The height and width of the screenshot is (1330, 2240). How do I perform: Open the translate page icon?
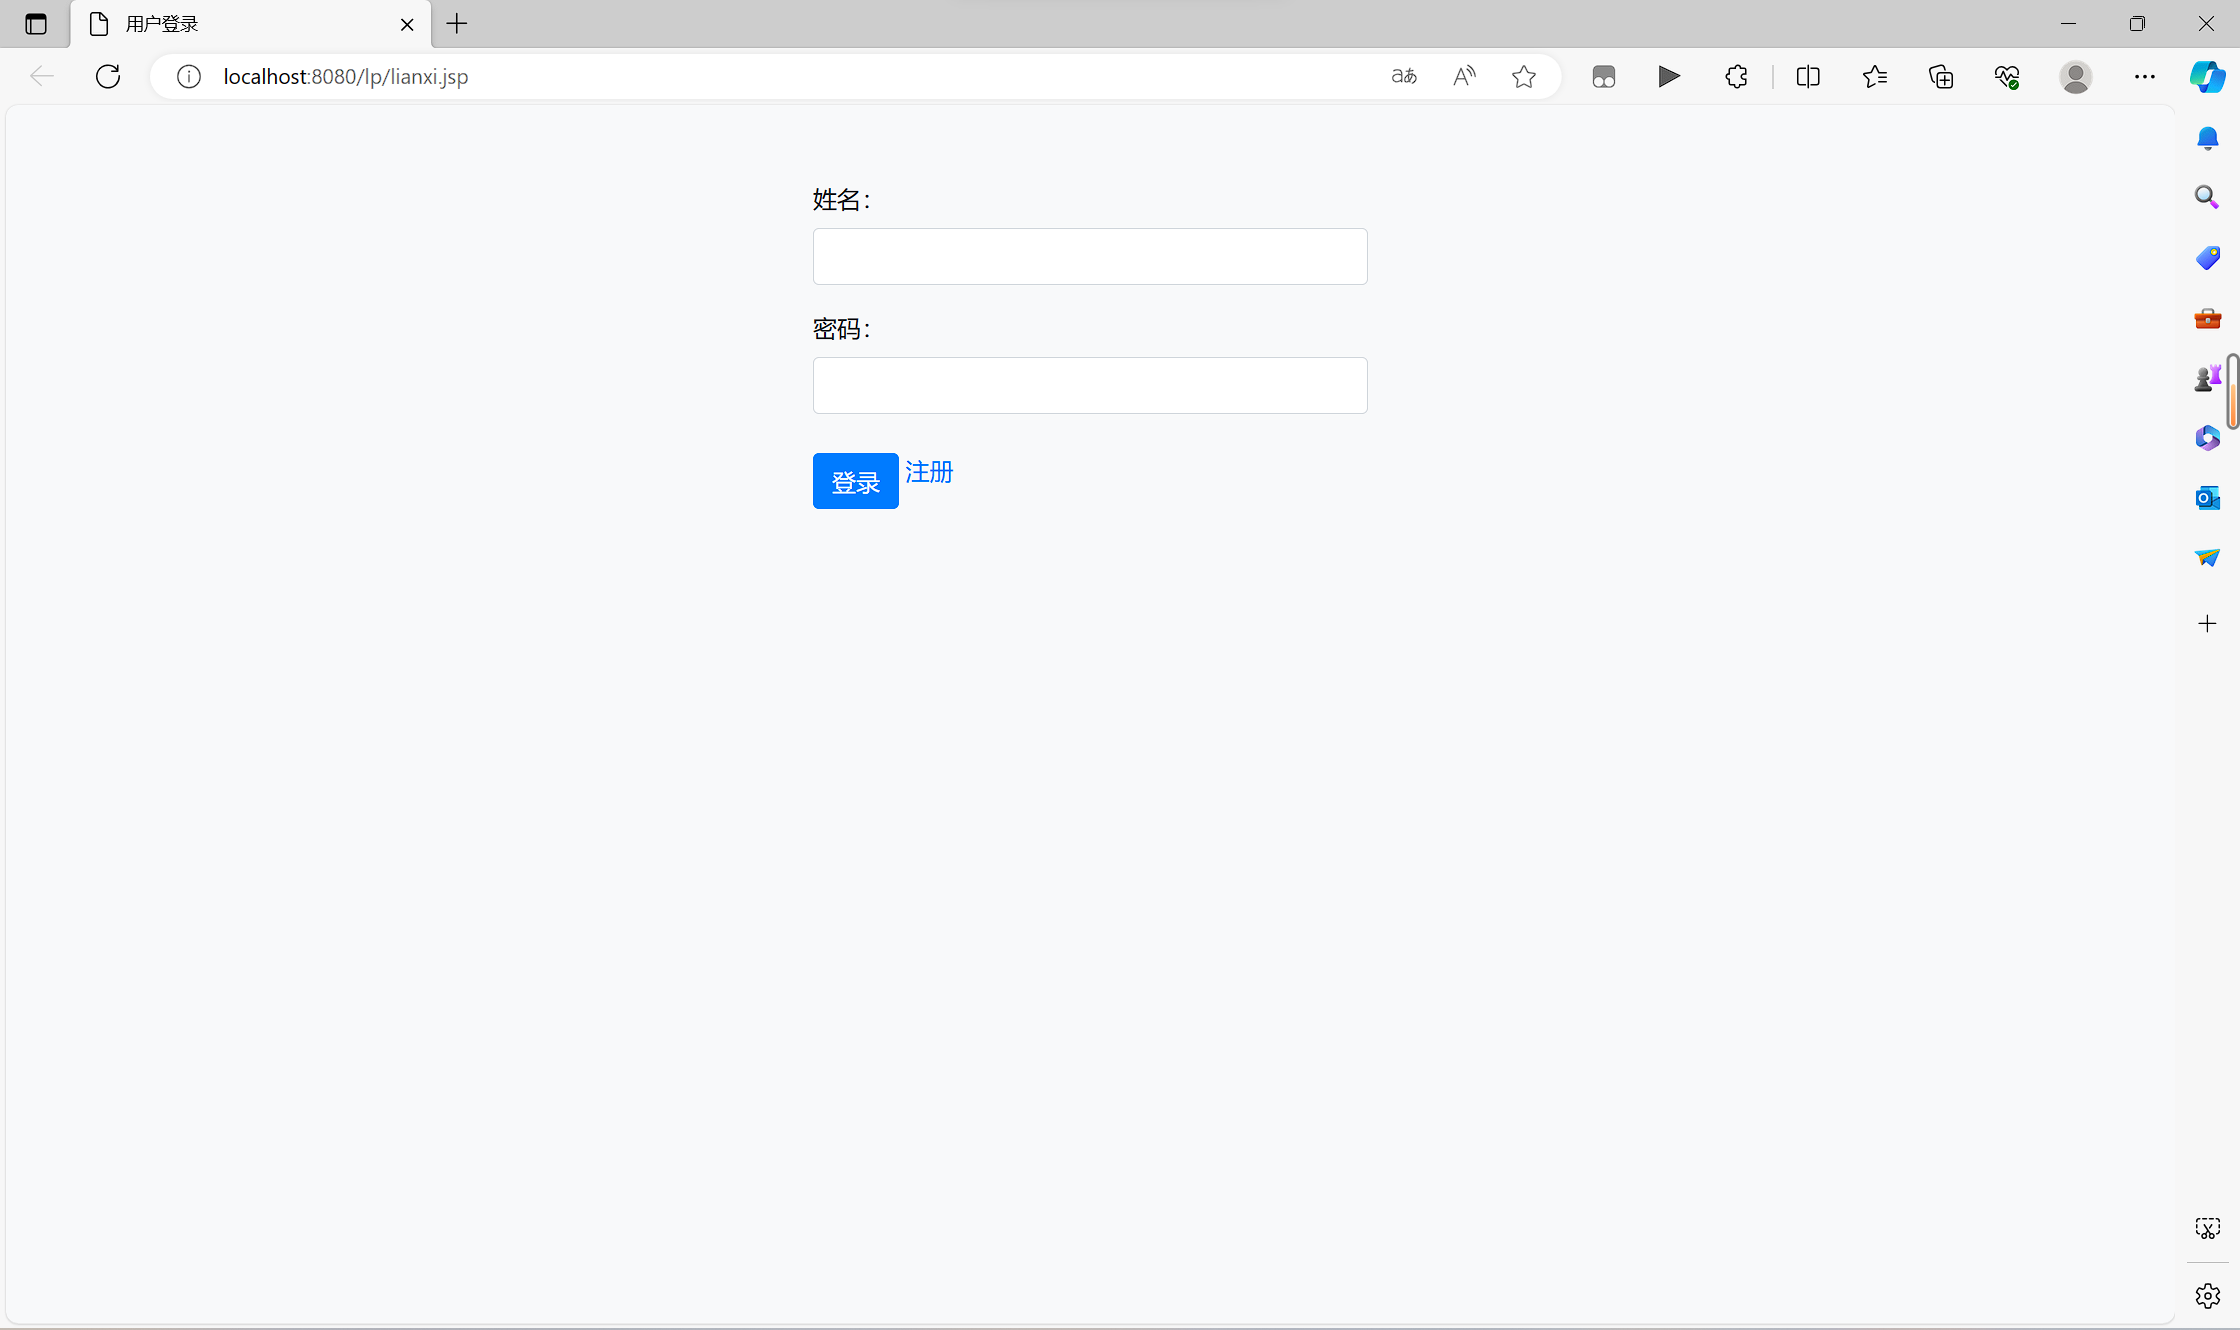(1404, 76)
